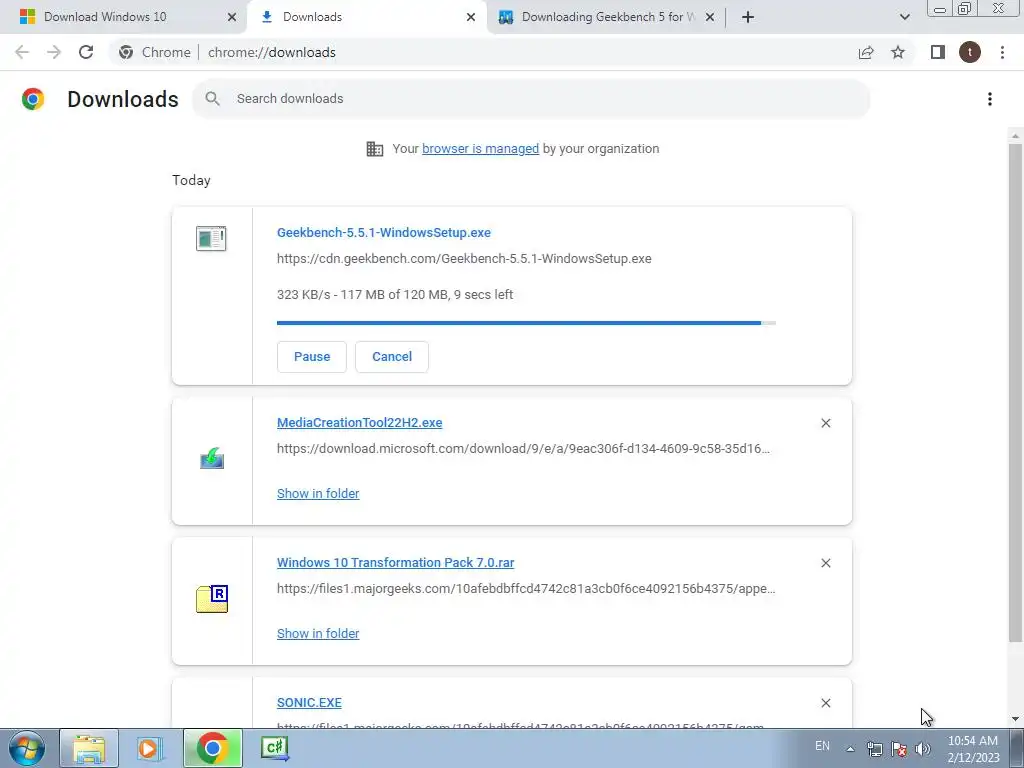Image resolution: width=1024 pixels, height=768 pixels.
Task: Open Windows Explorer from taskbar
Action: [89, 748]
